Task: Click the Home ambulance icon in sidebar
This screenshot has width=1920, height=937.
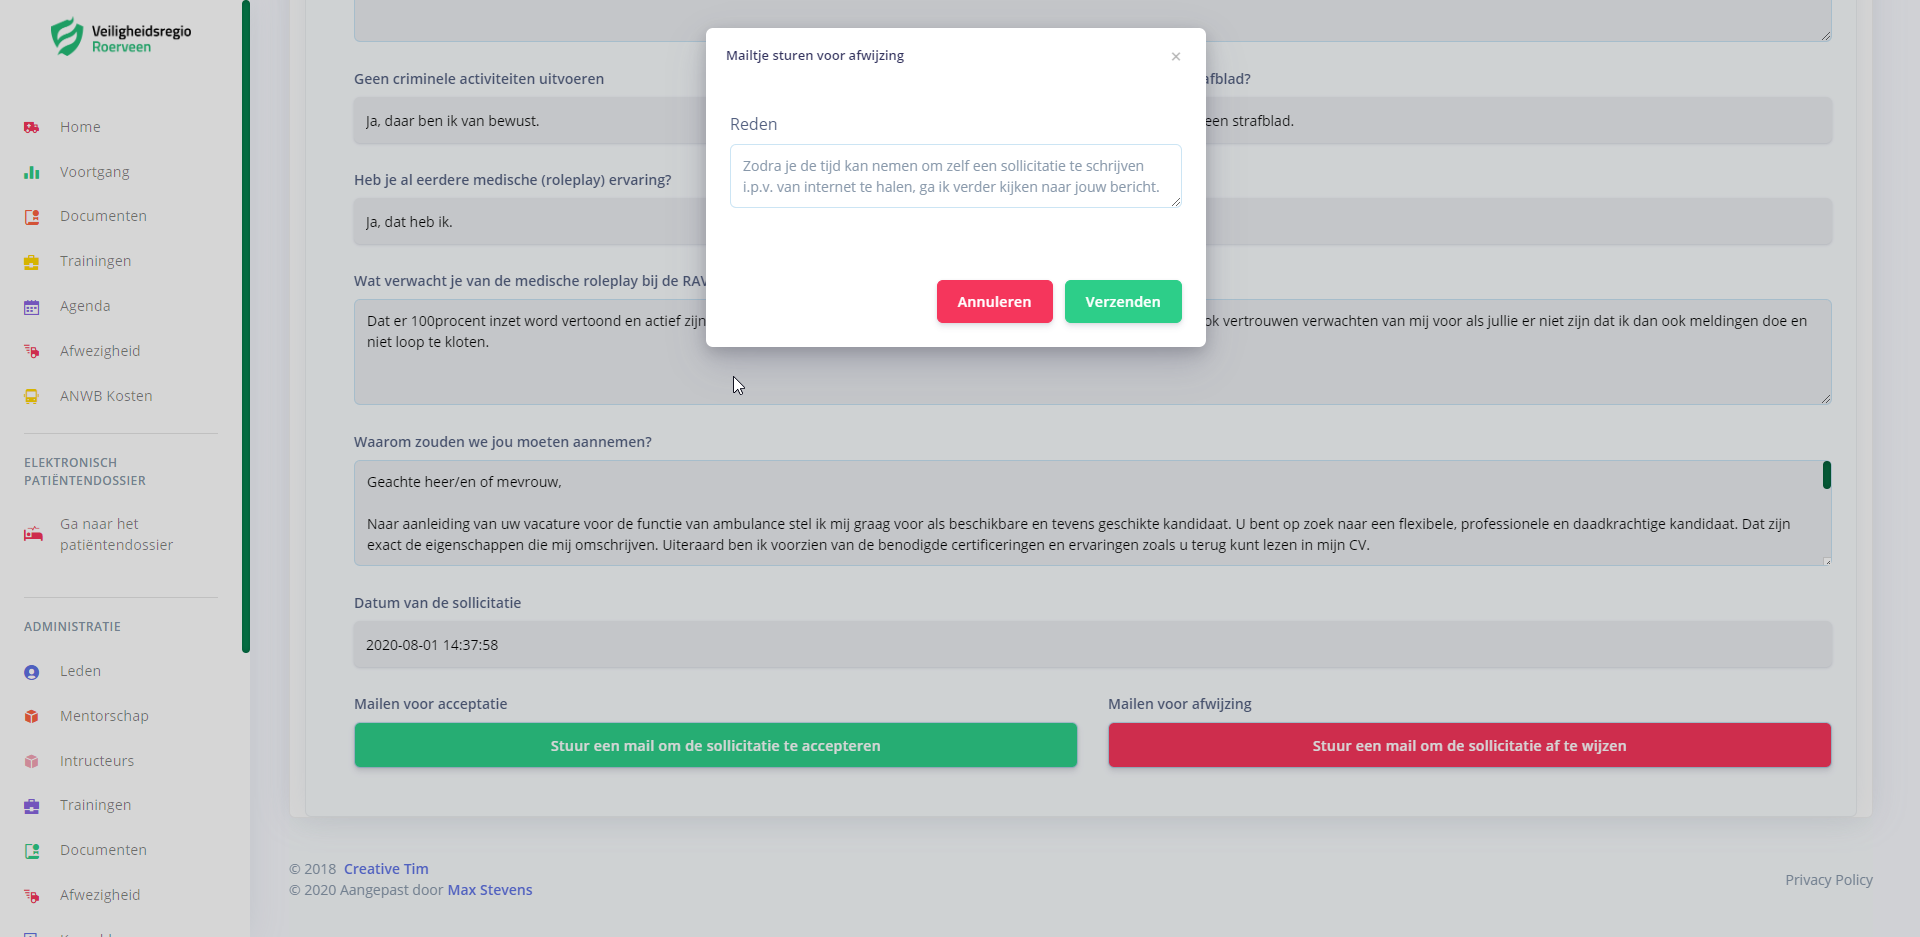Action: [x=32, y=127]
